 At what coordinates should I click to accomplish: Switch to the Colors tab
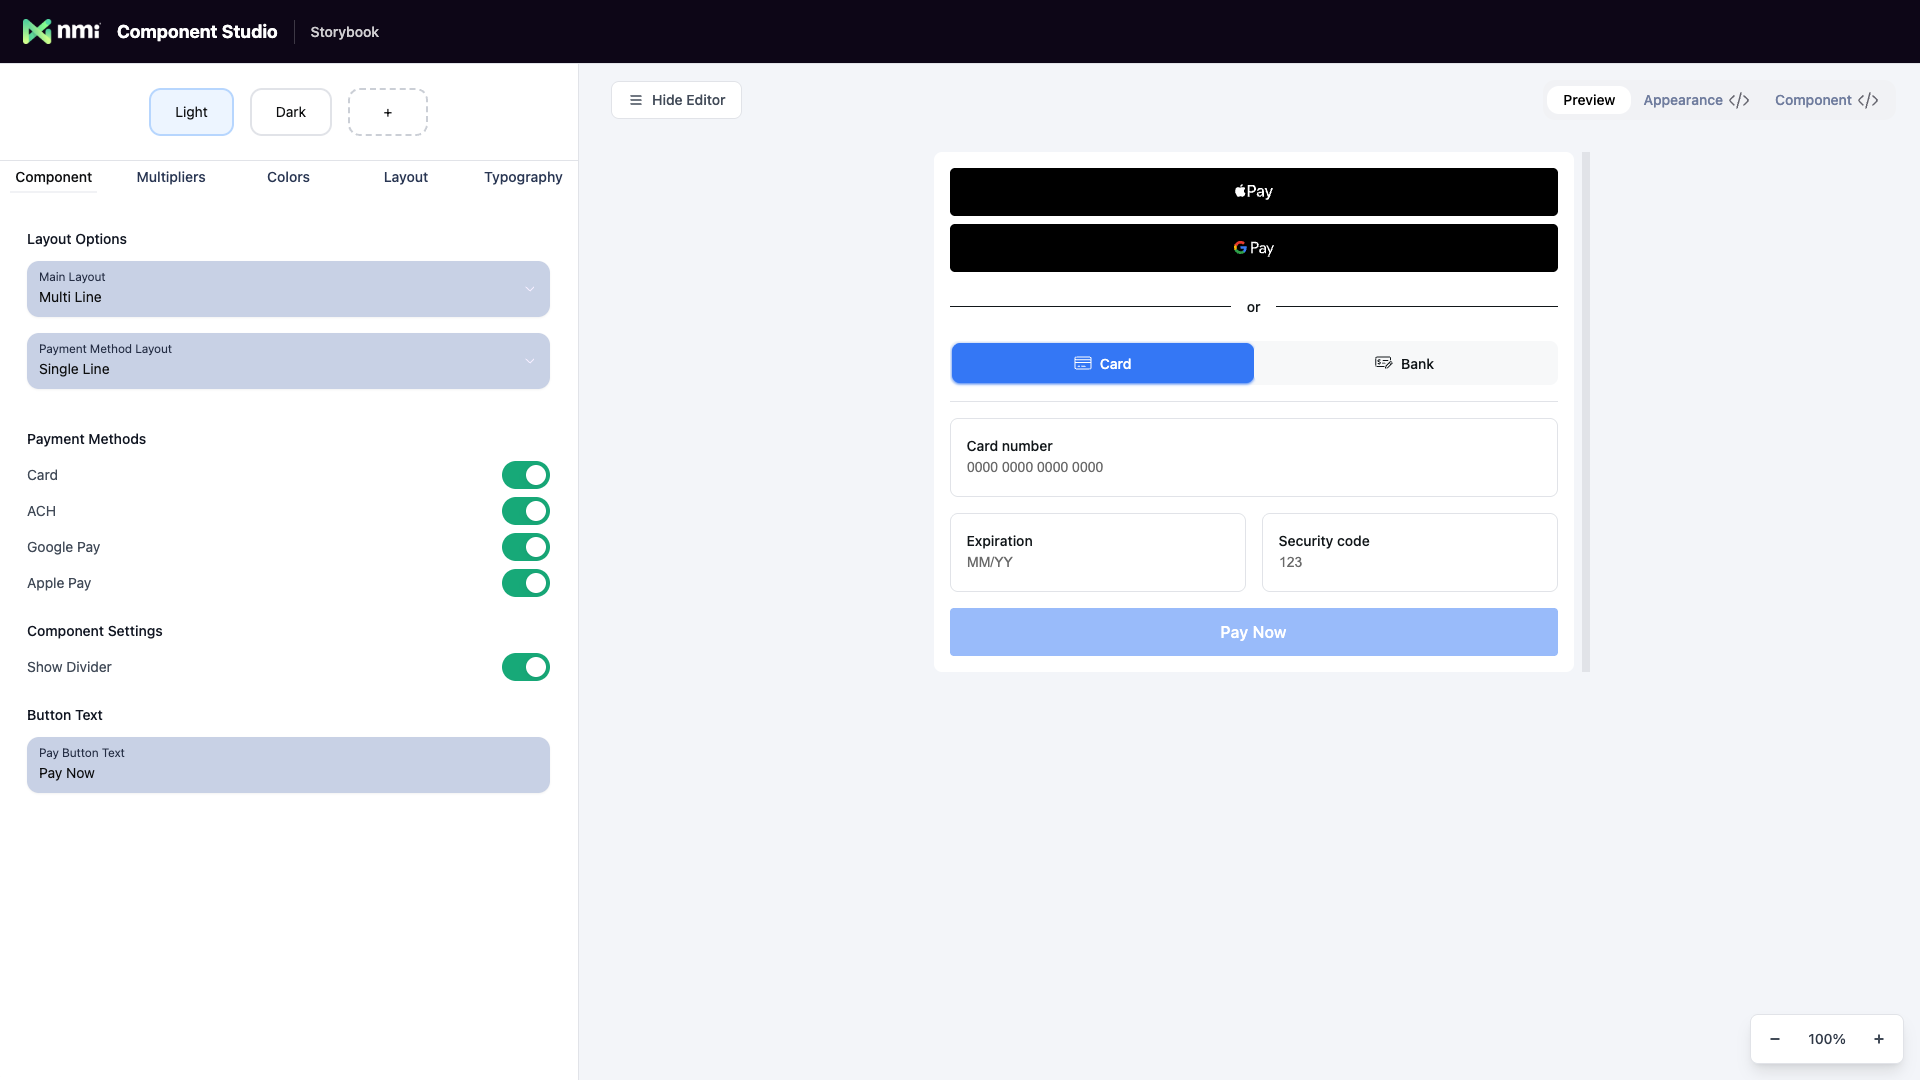pyautogui.click(x=288, y=177)
